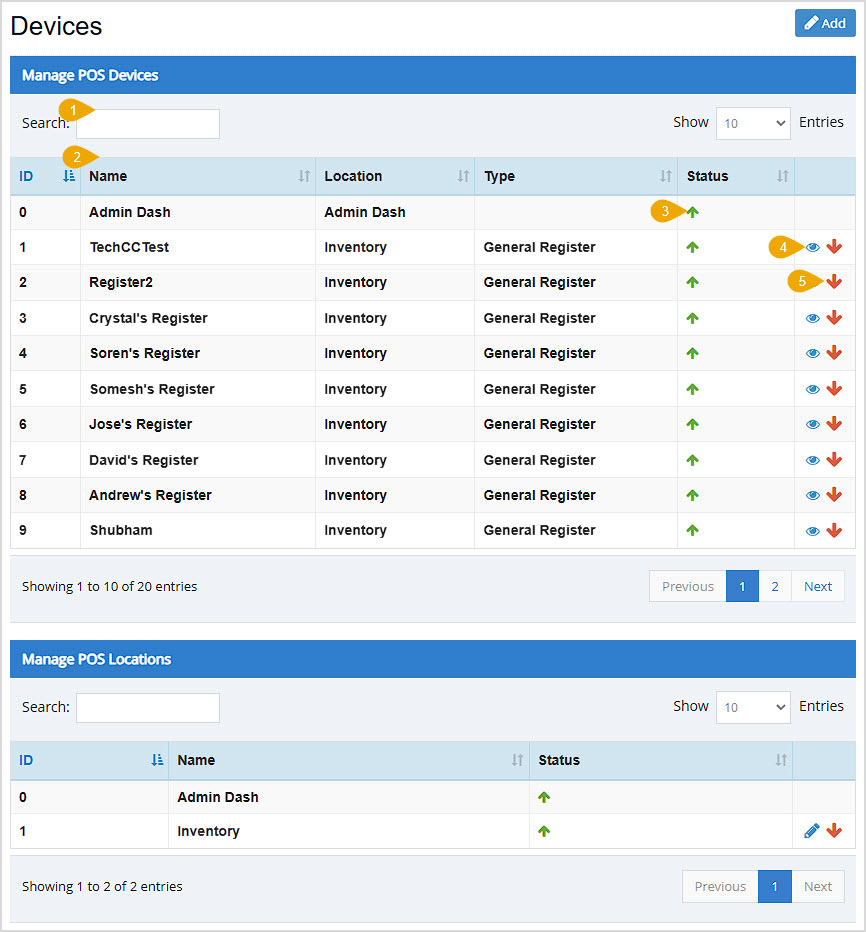The height and width of the screenshot is (932, 866).
Task: Toggle active status for Somesh's Register
Action: click(693, 388)
